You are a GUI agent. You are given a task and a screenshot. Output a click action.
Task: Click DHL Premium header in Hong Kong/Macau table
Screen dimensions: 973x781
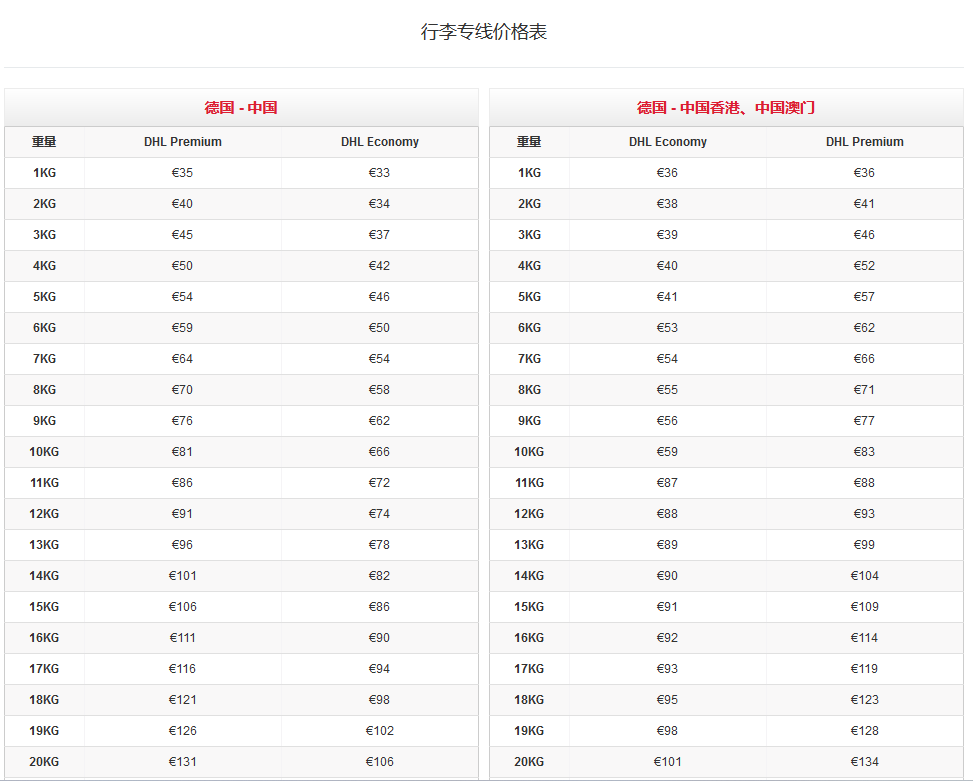864,142
